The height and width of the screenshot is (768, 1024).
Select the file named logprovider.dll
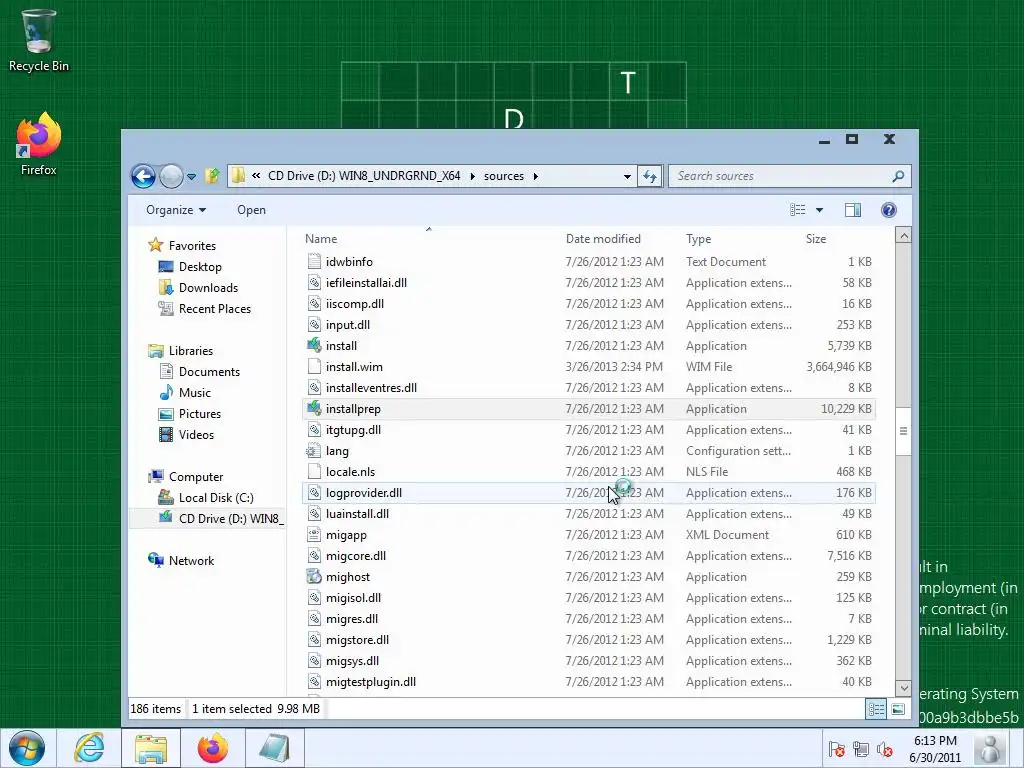pyautogui.click(x=364, y=492)
